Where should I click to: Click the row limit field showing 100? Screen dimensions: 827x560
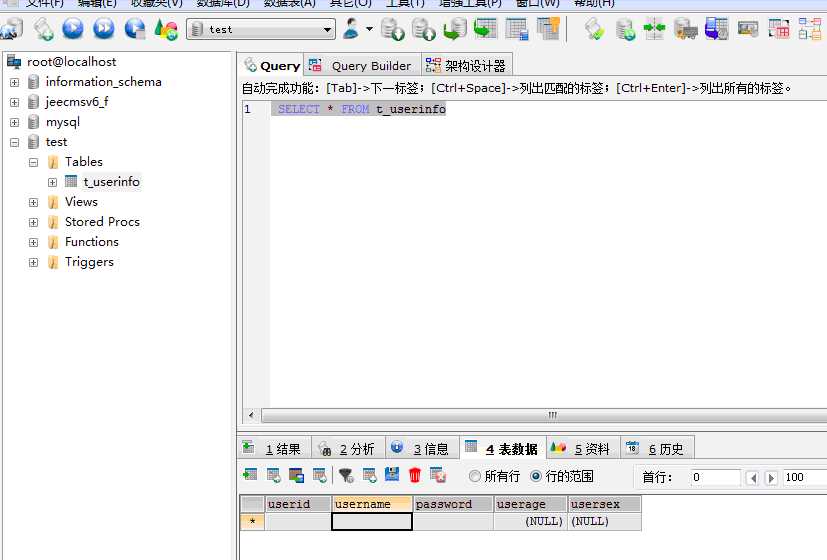(x=804, y=477)
